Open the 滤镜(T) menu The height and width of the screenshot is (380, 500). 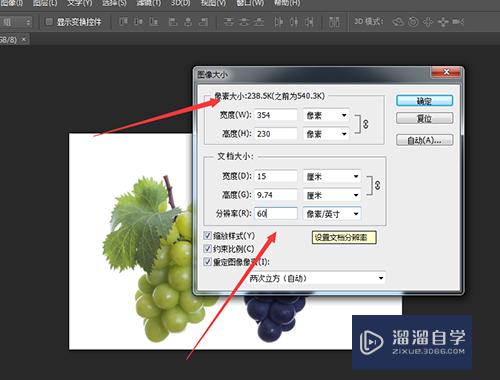pos(149,3)
